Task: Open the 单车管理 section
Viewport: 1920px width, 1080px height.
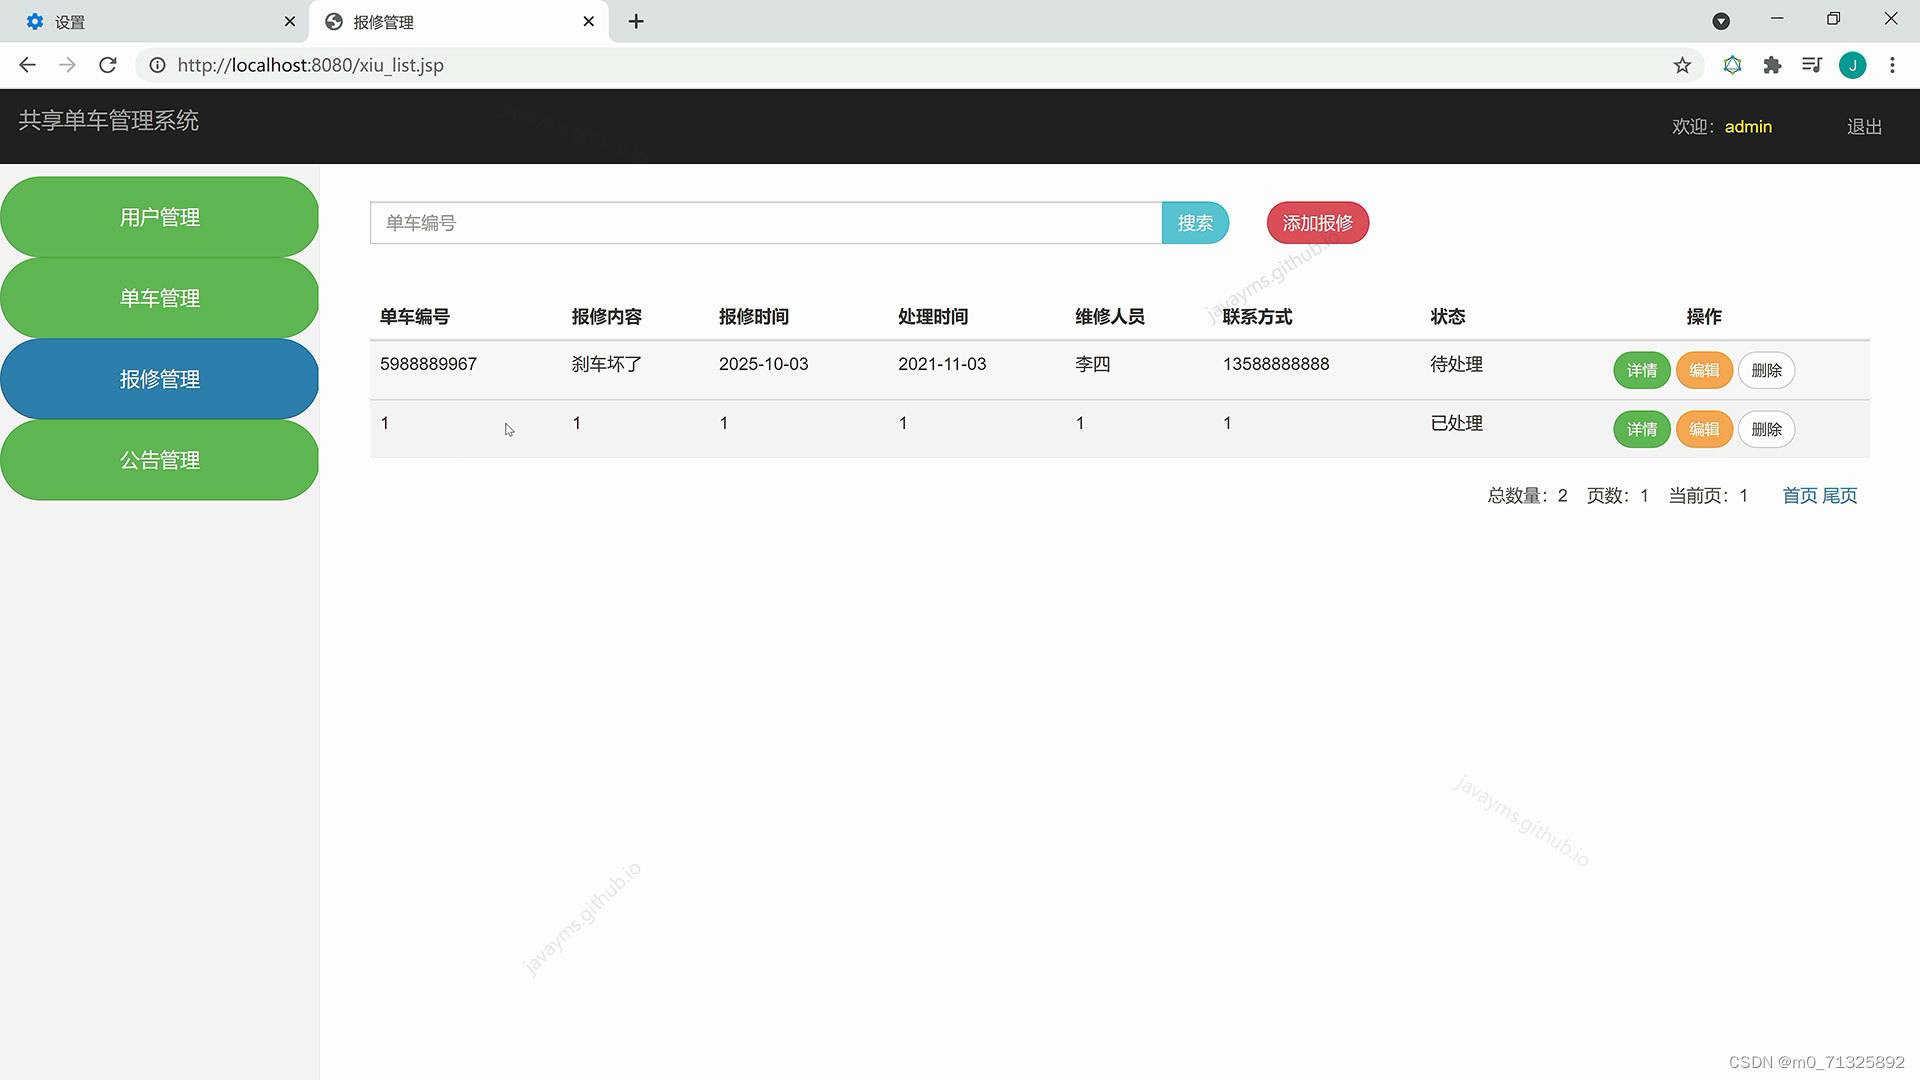Action: (x=159, y=297)
